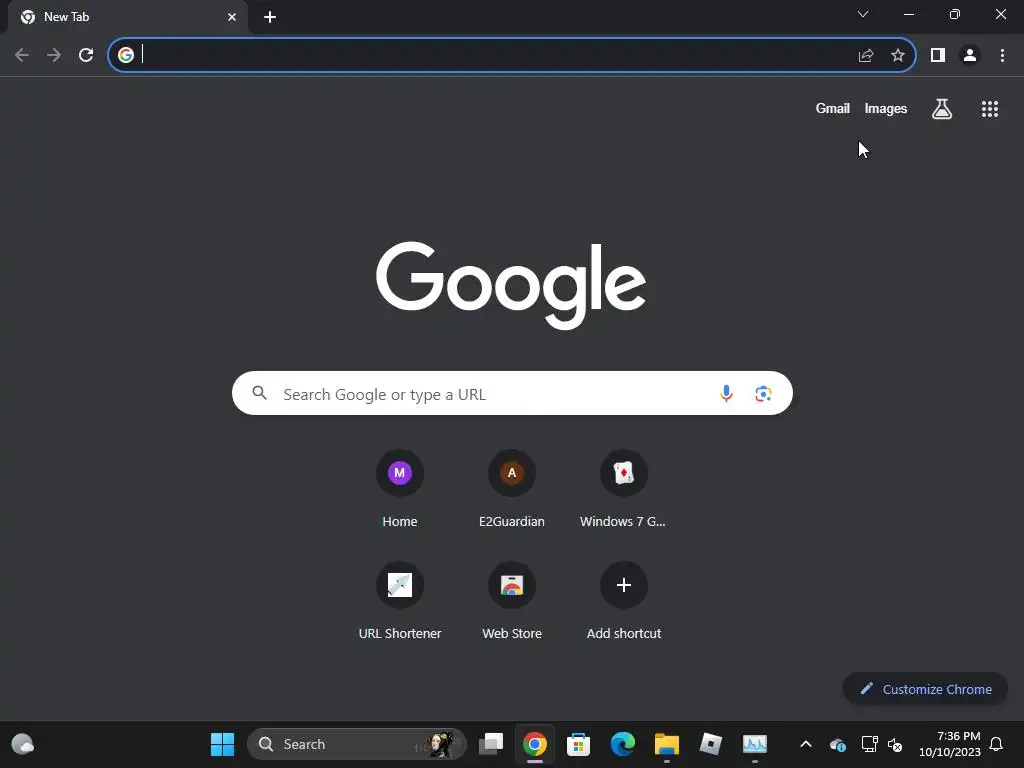Viewport: 1024px width, 768px height.
Task: Open the Chrome three-dot menu
Action: coord(1002,56)
